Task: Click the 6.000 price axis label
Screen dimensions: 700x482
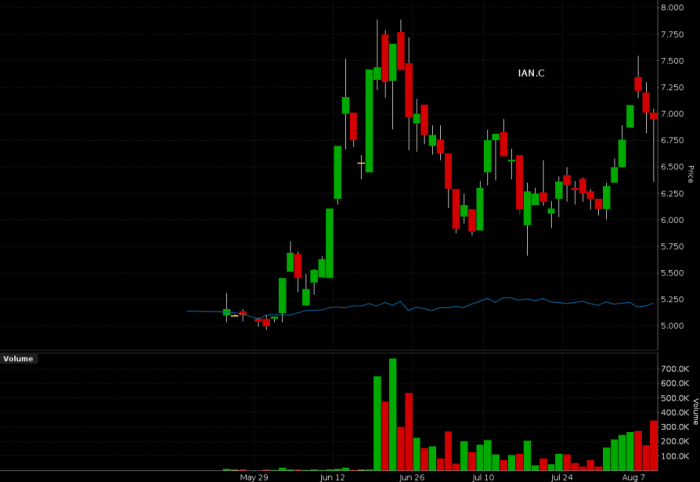Action: (x=672, y=220)
